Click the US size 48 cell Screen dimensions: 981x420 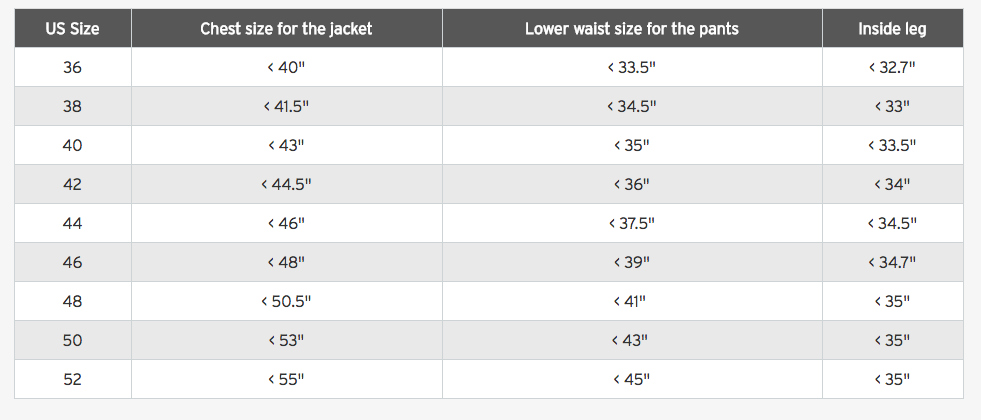click(x=73, y=301)
